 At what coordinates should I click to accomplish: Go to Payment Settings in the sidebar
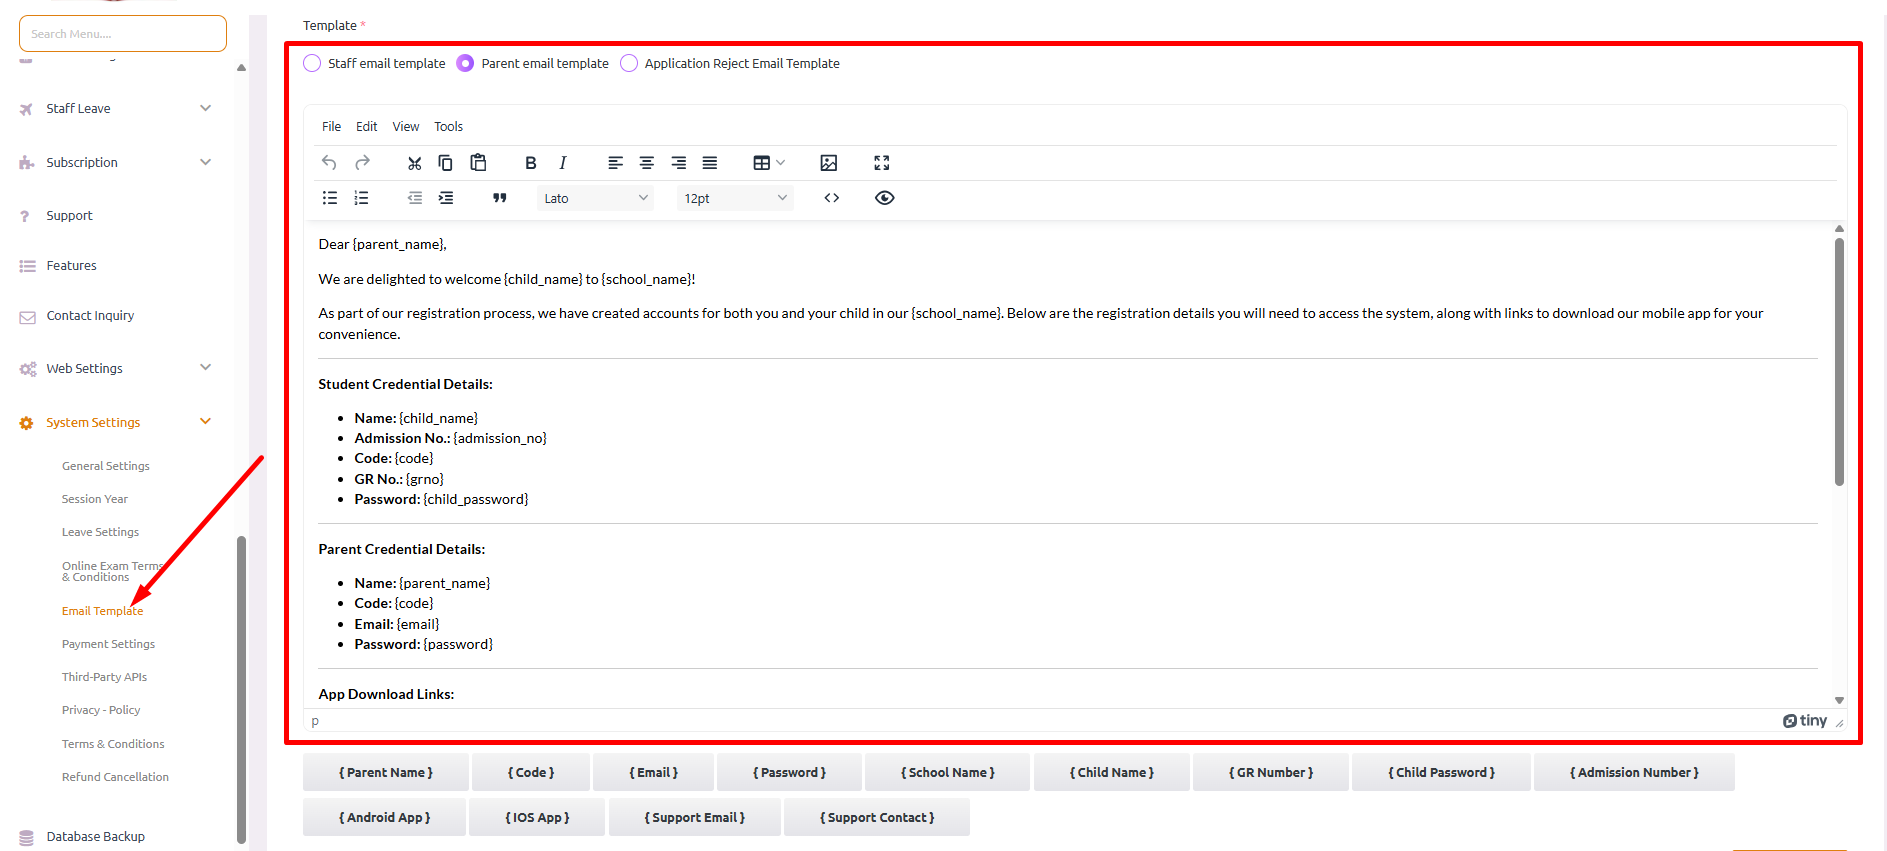[108, 644]
